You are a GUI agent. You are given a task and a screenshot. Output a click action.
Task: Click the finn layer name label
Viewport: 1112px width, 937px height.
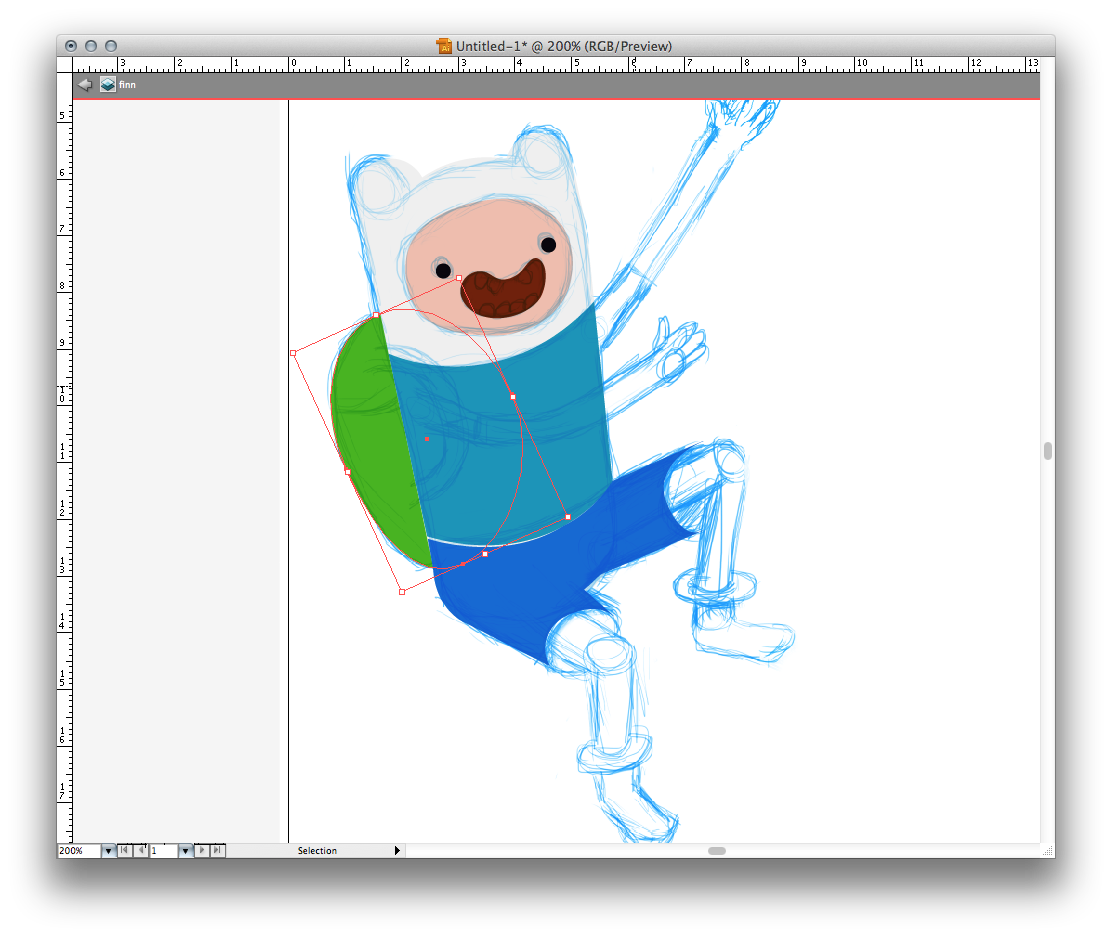127,85
